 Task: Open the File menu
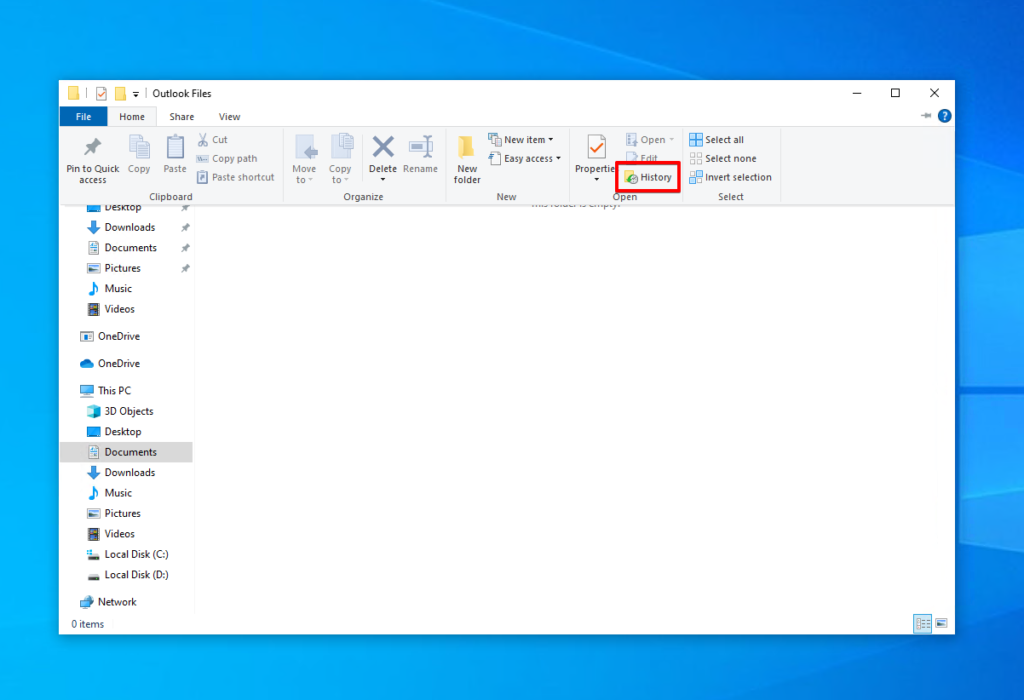pyautogui.click(x=83, y=116)
